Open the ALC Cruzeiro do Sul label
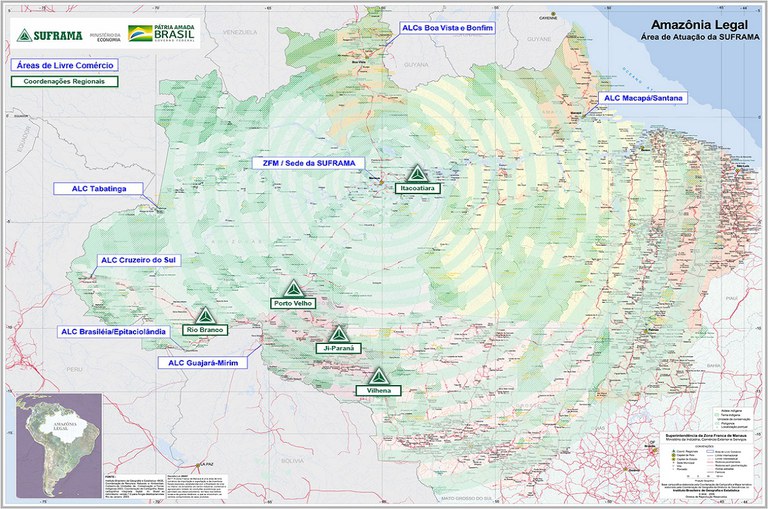The width and height of the screenshot is (768, 509). click(137, 260)
